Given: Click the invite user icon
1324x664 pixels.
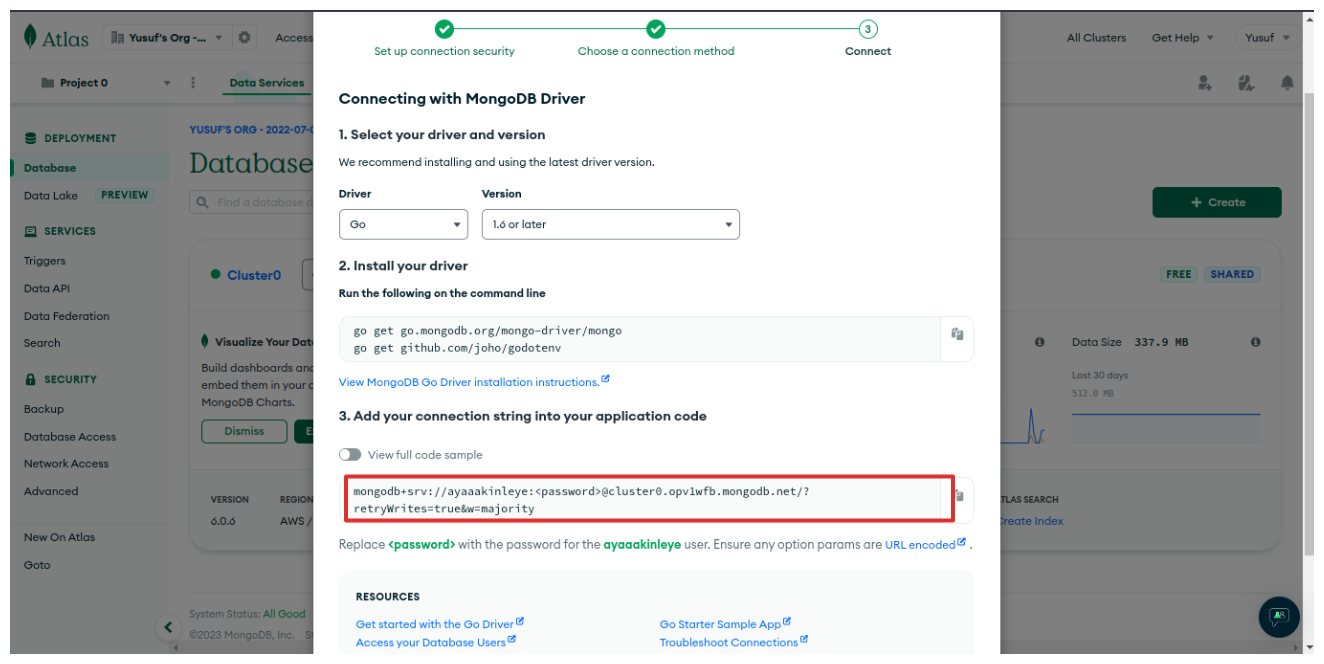Looking at the screenshot, I should [1206, 83].
